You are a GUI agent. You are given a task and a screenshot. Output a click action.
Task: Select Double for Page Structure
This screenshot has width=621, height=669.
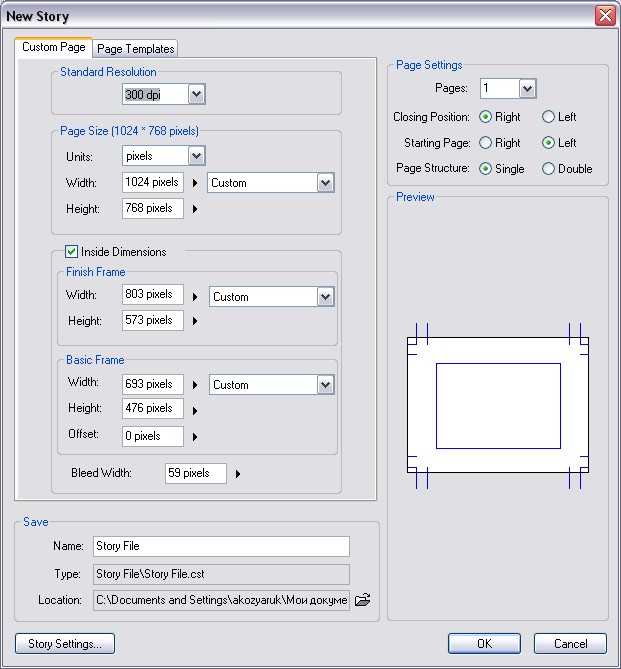pos(548,169)
